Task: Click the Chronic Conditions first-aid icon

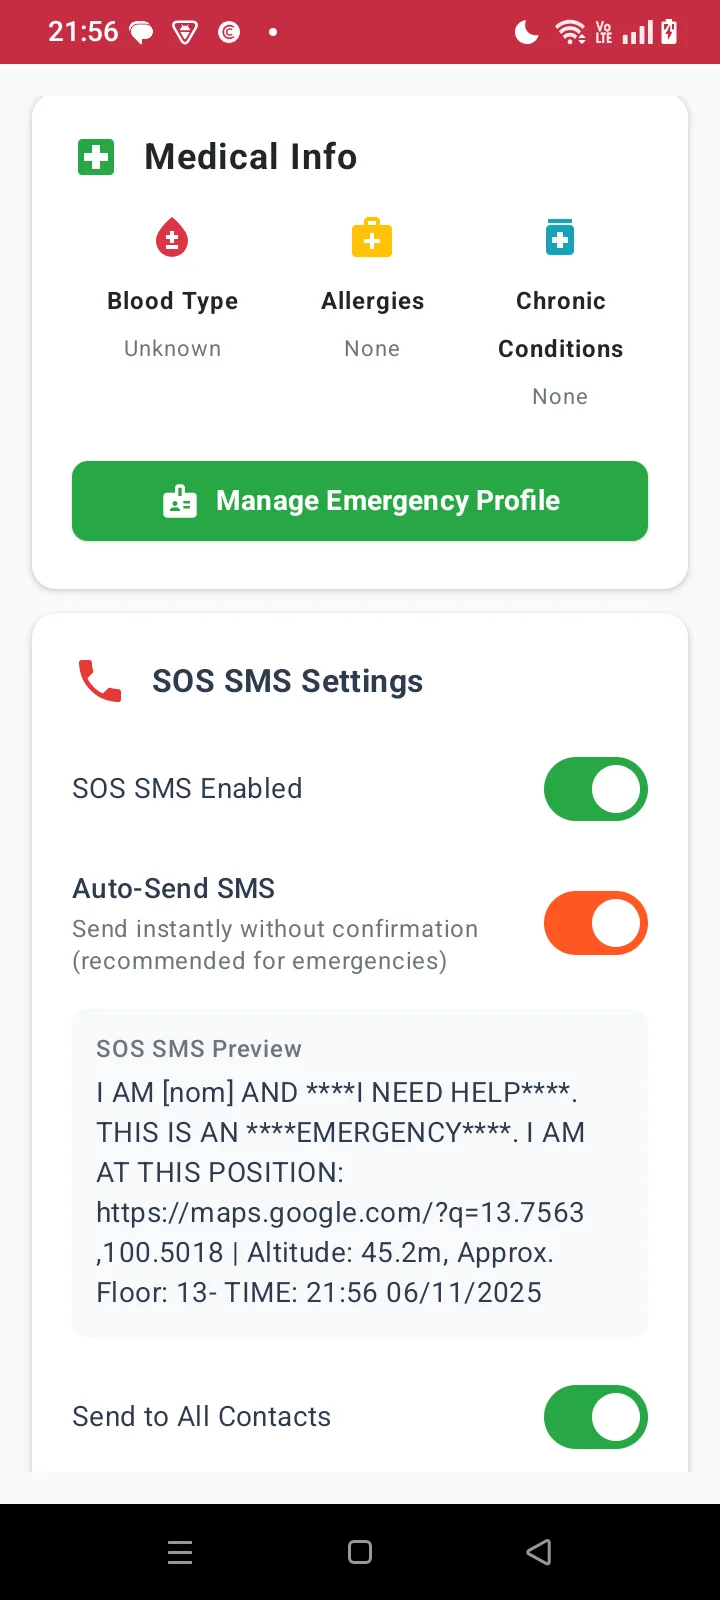Action: click(559, 236)
